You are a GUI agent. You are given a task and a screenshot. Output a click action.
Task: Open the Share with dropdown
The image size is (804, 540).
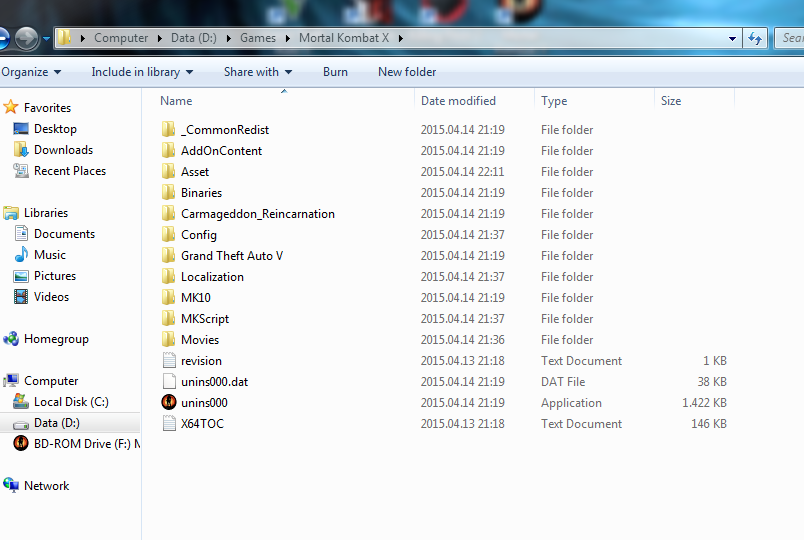258,72
